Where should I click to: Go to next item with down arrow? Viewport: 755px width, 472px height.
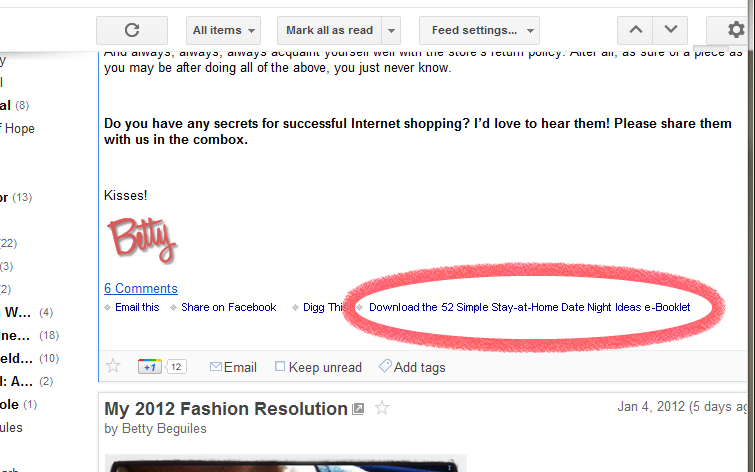[670, 30]
